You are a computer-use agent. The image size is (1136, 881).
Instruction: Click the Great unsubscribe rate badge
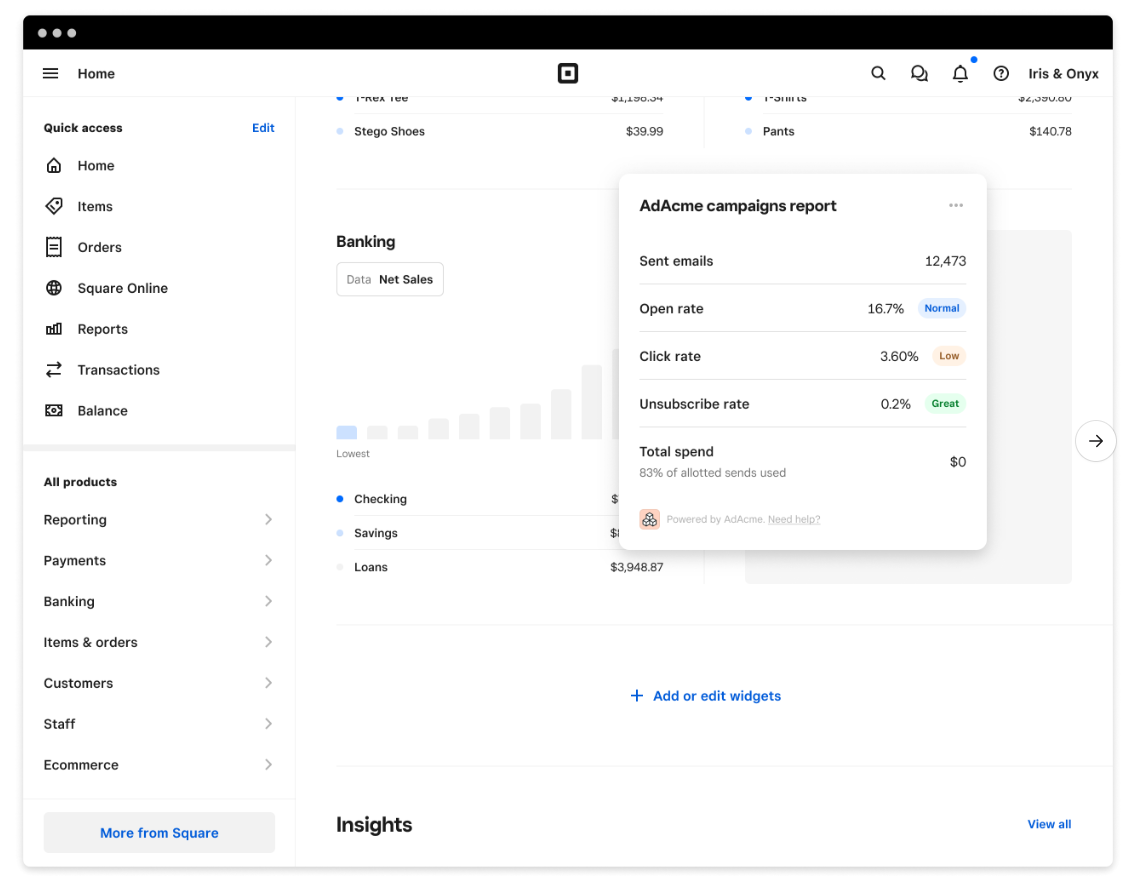945,404
